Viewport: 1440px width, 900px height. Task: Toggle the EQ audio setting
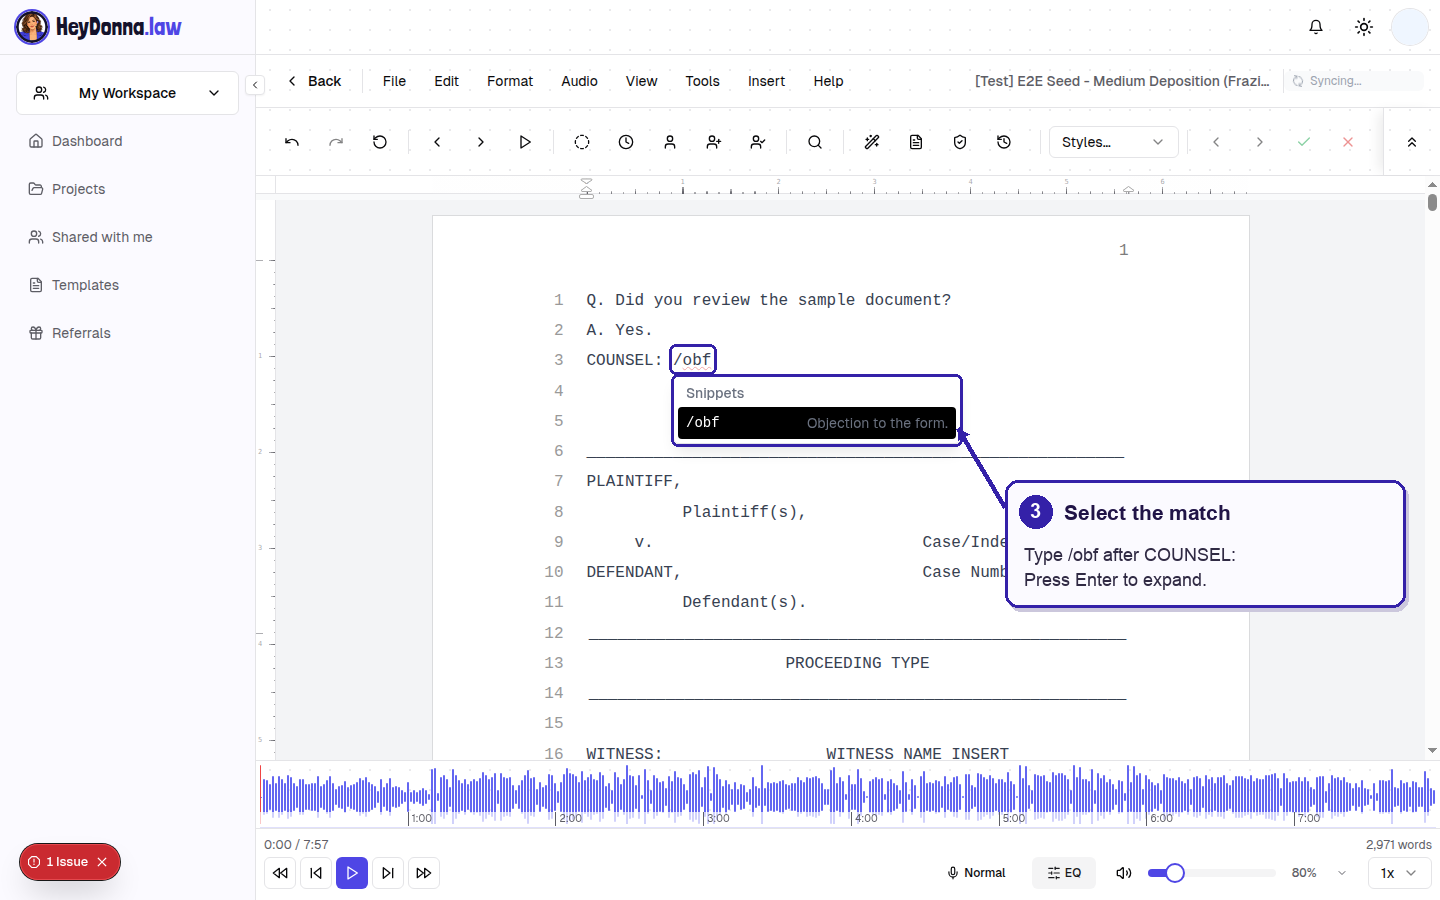(1064, 873)
